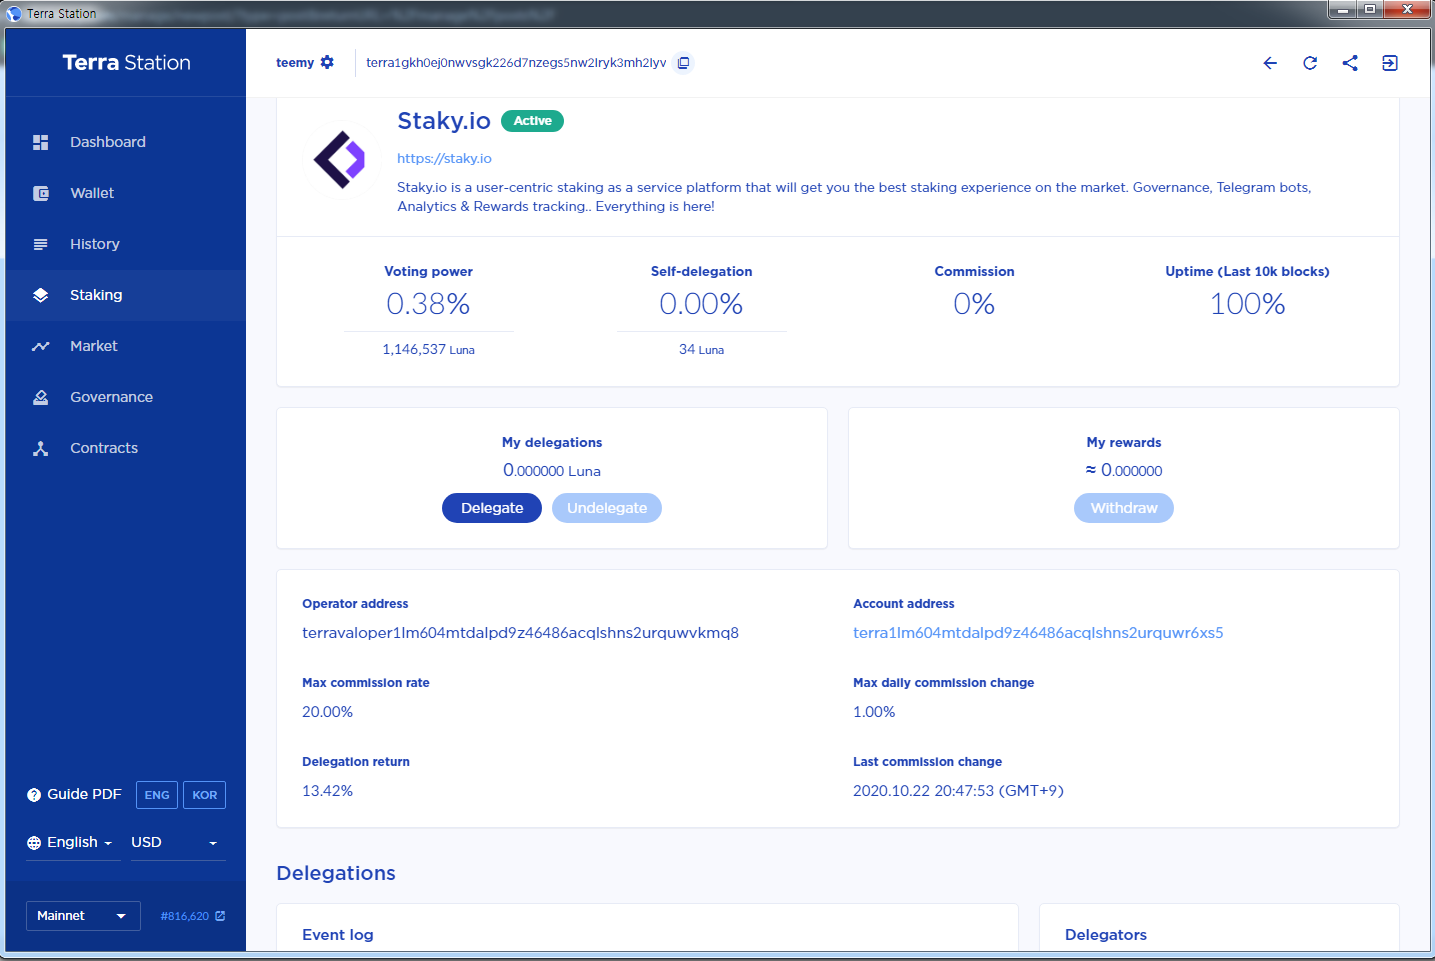Image resolution: width=1435 pixels, height=961 pixels.
Task: Click the Guide PDF help icon
Action: (34, 795)
